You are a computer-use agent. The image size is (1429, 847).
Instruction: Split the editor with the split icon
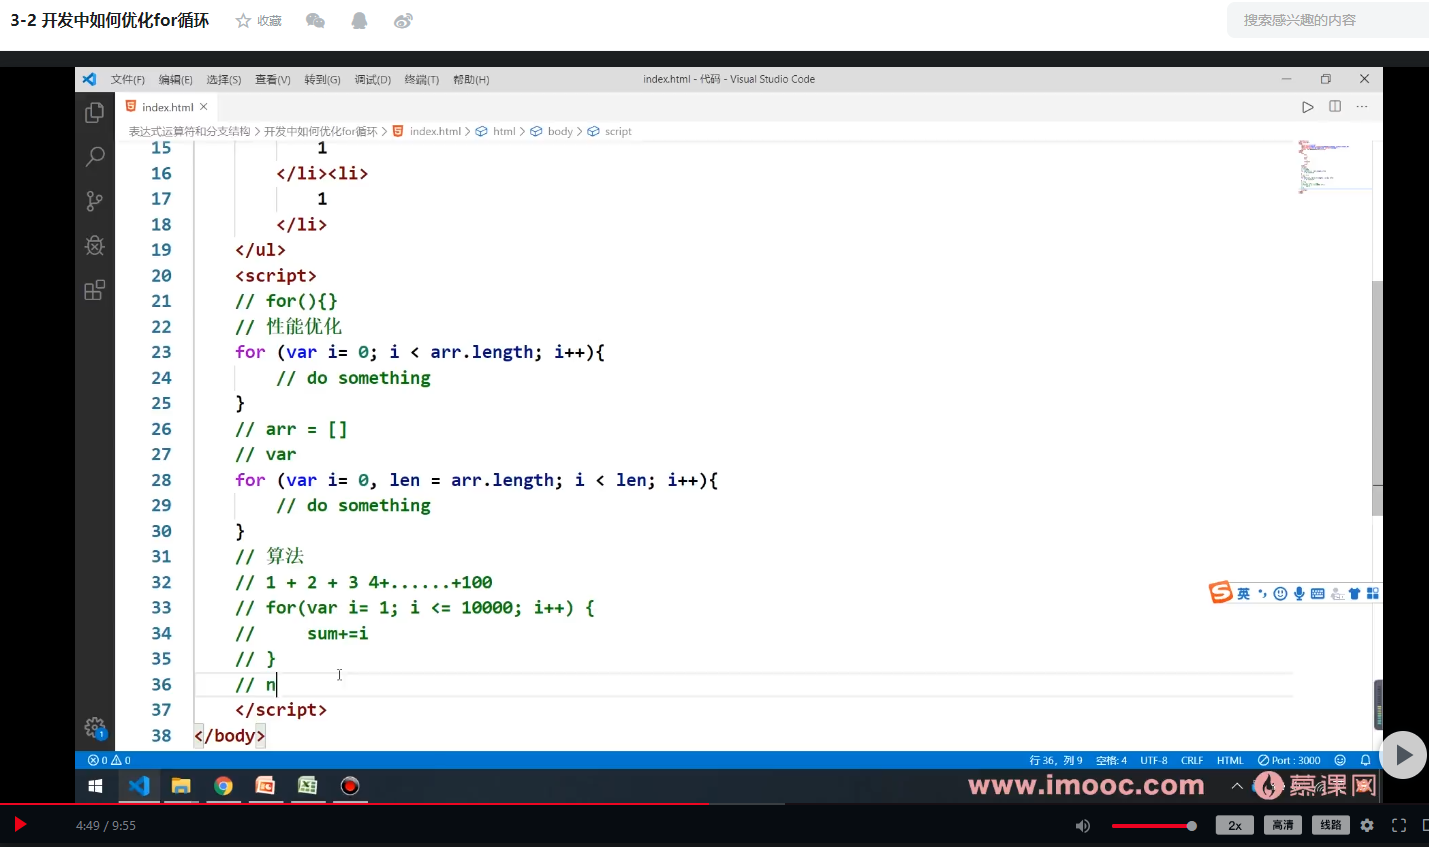[1335, 106]
